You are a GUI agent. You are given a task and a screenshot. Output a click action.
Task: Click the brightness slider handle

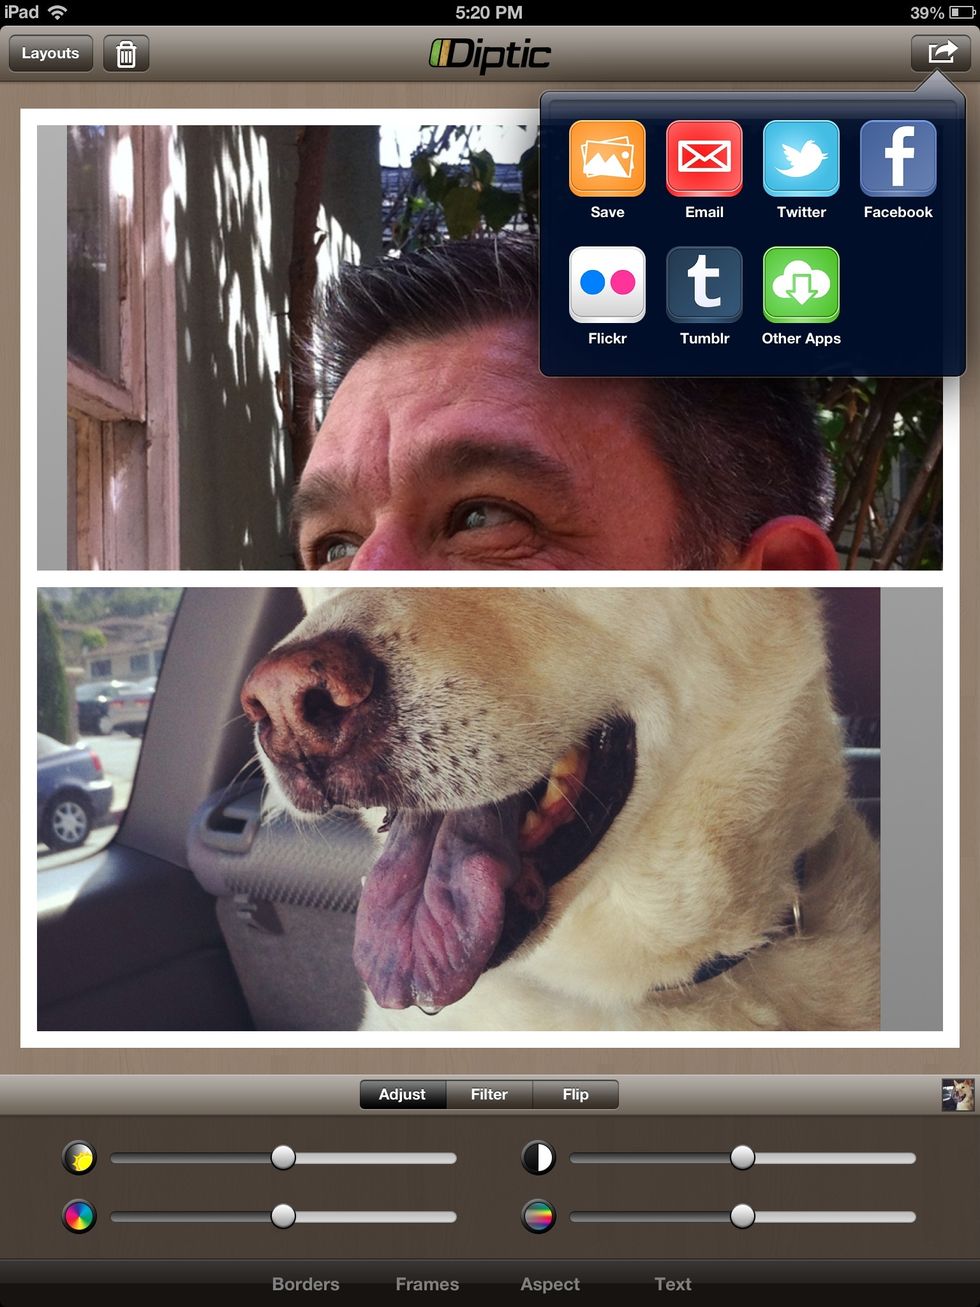tap(283, 1158)
